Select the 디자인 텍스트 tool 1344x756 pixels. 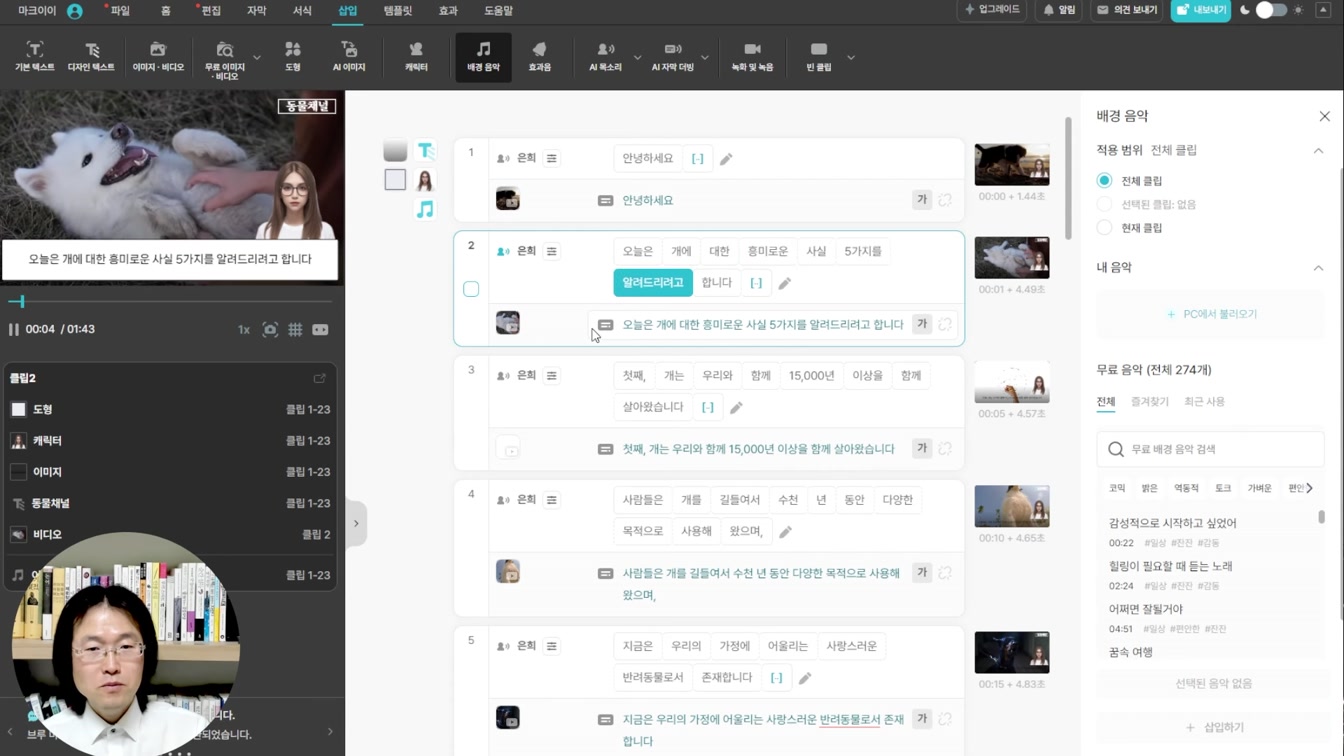(91, 57)
